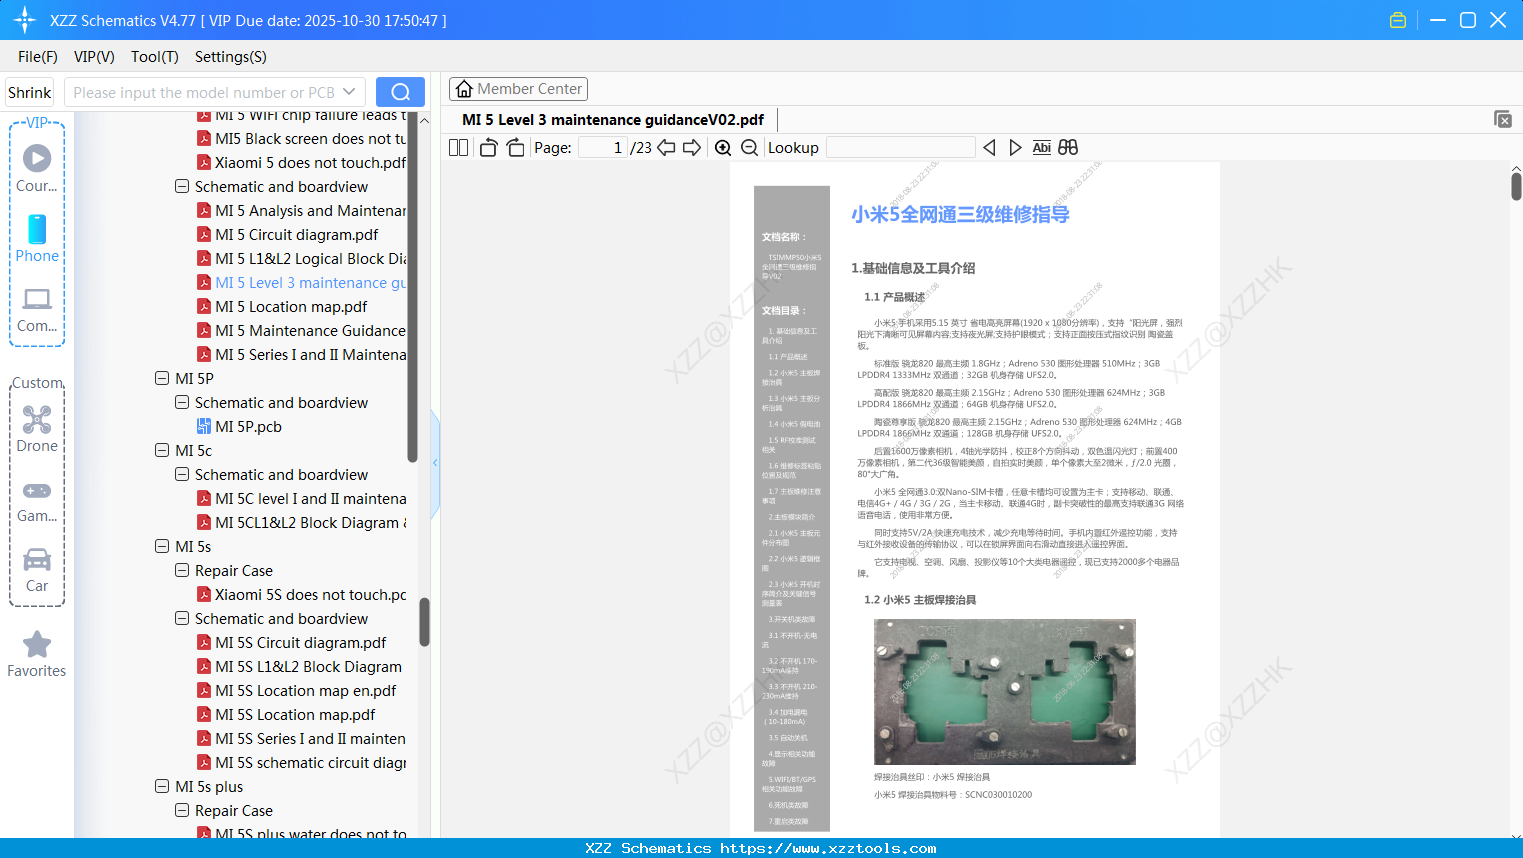Open the Tool(T) menu
Viewport: 1523px width, 858px height.
(x=155, y=57)
